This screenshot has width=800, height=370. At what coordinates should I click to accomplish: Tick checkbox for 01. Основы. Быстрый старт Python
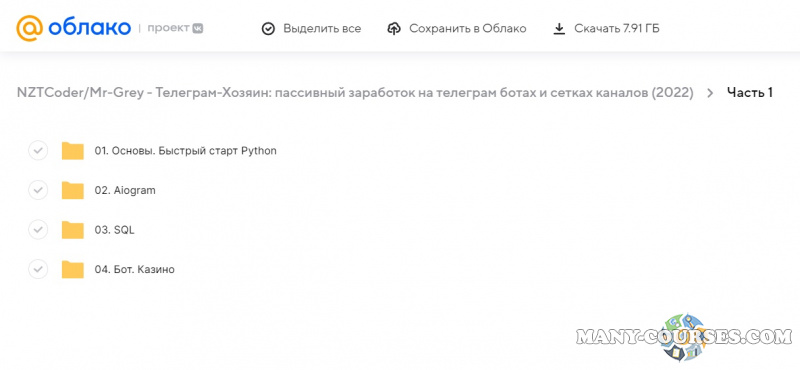(x=38, y=151)
